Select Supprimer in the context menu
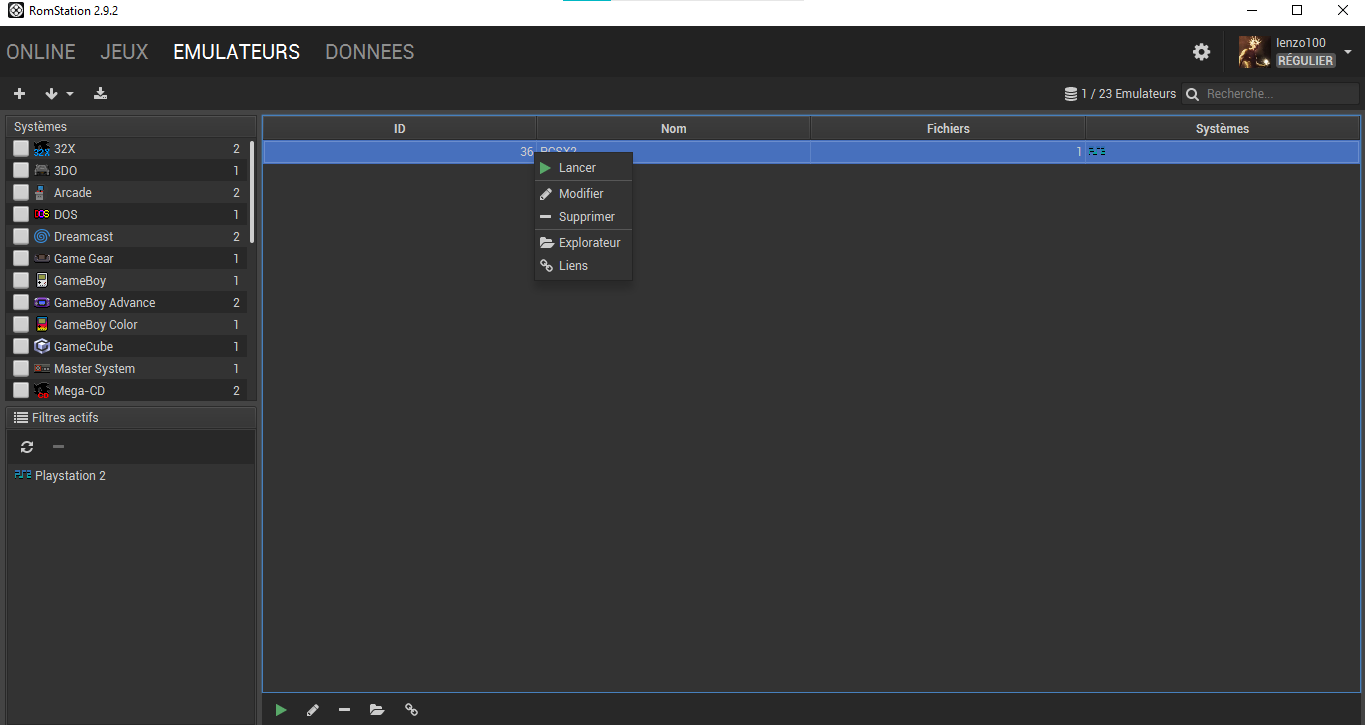The height and width of the screenshot is (725, 1365). click(586, 217)
